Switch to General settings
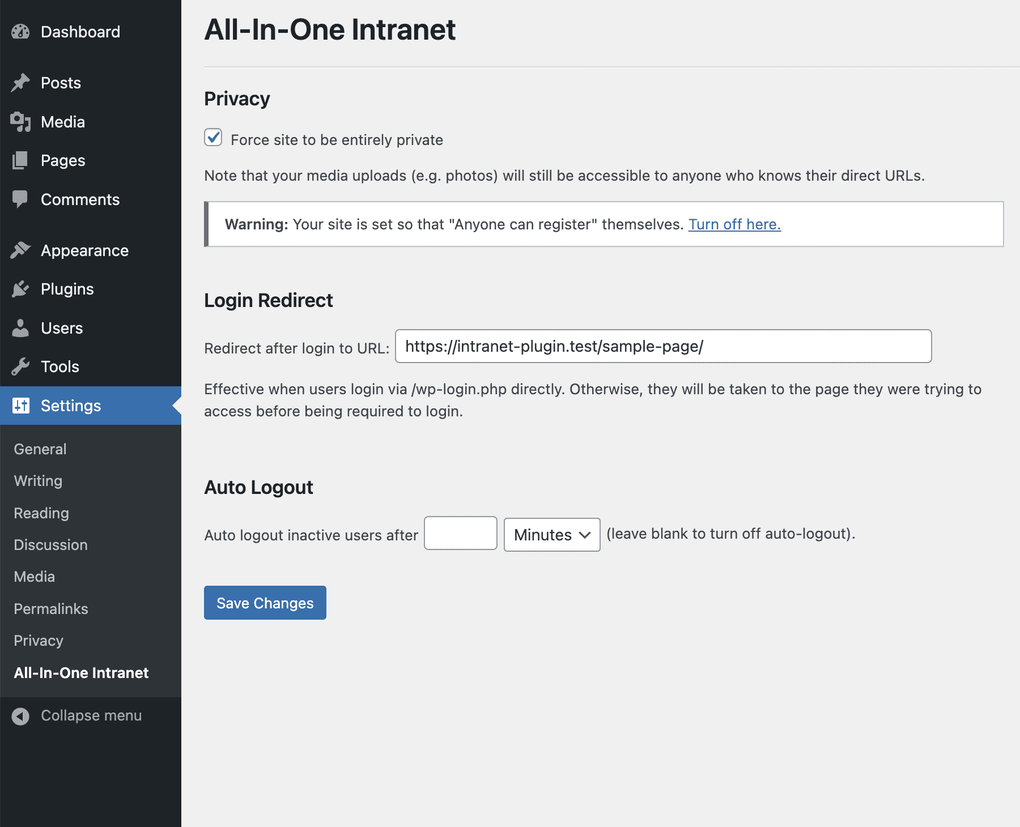Viewport: 1020px width, 827px height. click(39, 448)
